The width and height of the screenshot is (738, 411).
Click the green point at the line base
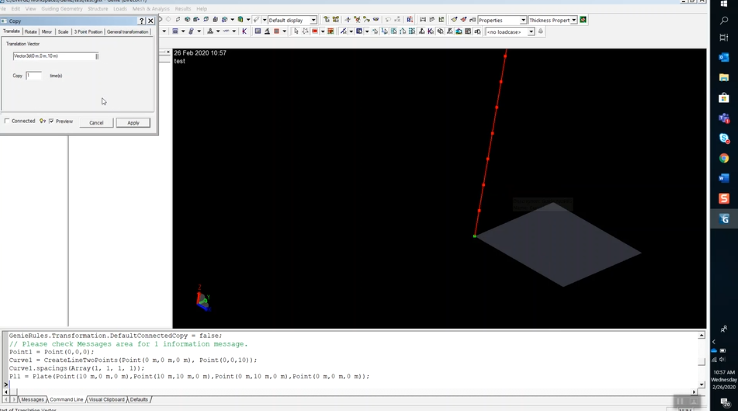tap(474, 236)
